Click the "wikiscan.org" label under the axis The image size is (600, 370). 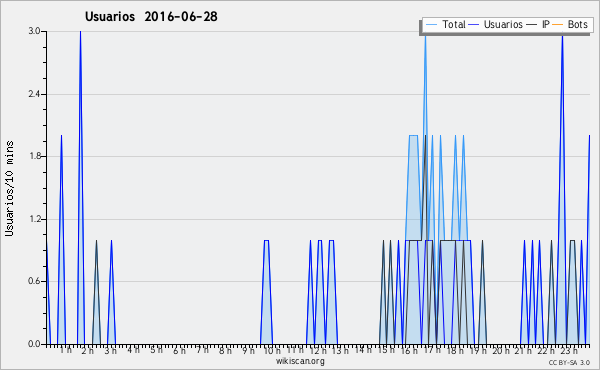point(300,361)
